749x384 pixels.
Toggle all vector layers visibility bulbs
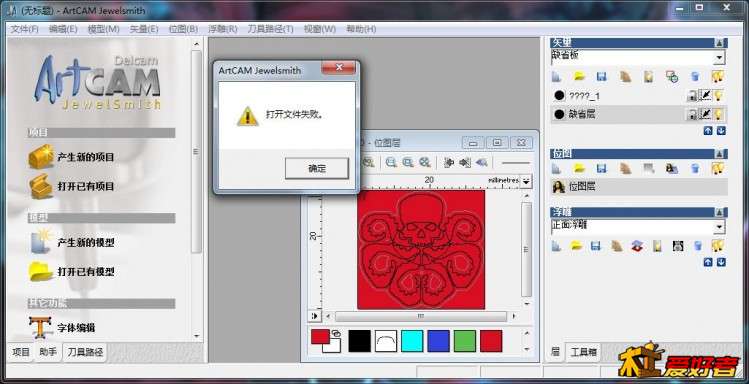pos(717,76)
